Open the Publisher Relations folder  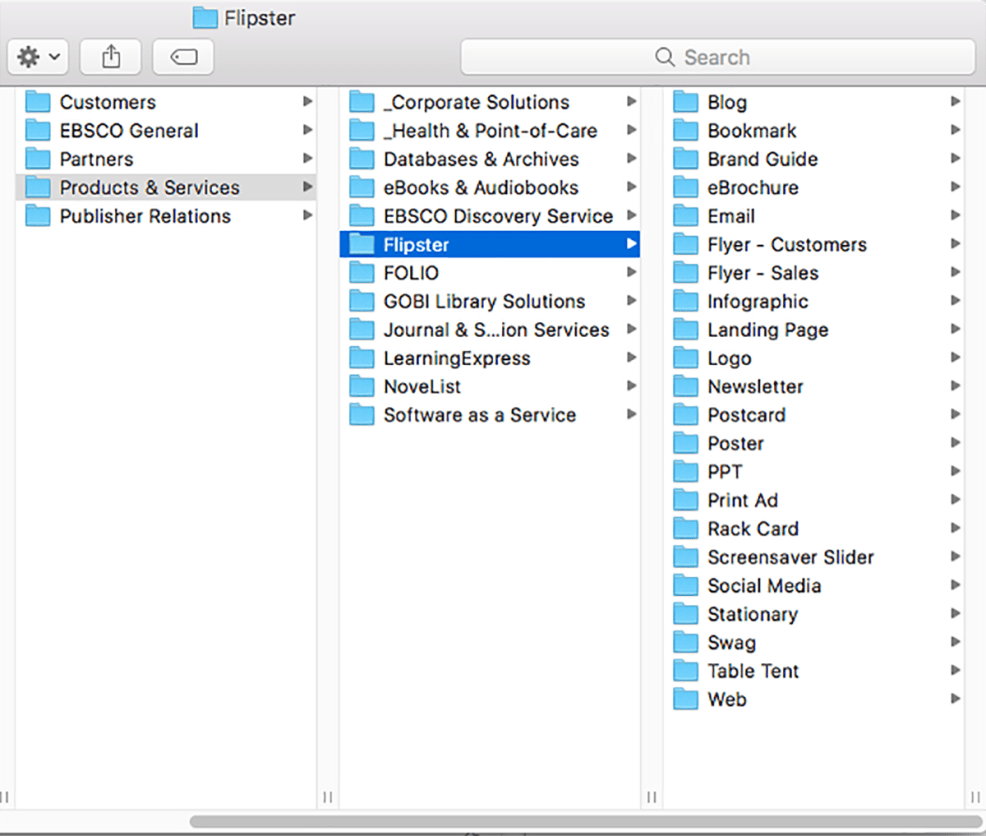point(145,216)
